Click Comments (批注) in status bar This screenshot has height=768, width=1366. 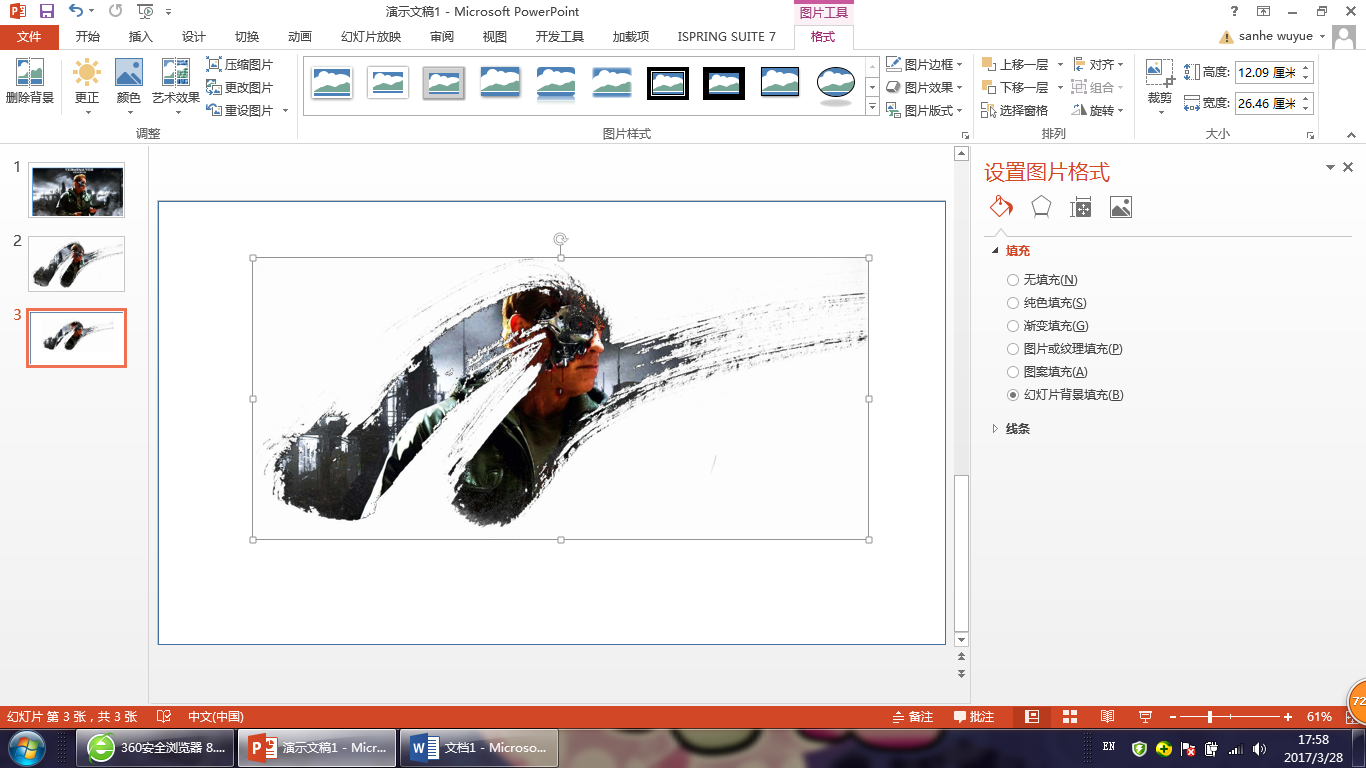pyautogui.click(x=974, y=717)
